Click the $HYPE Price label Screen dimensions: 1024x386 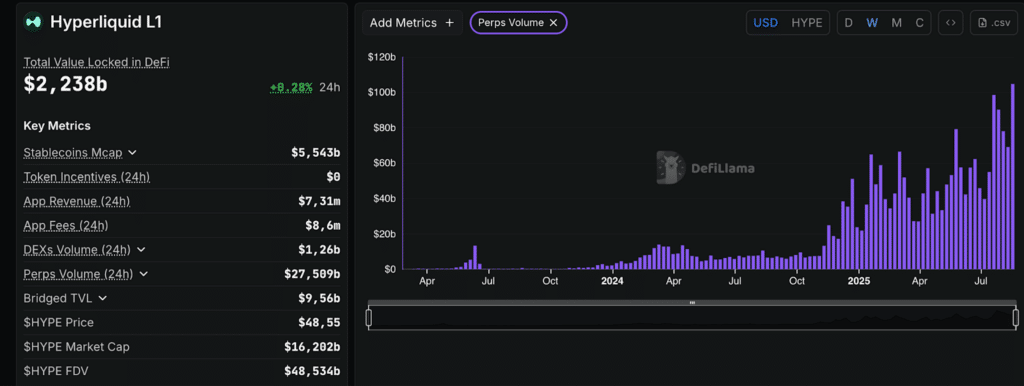pos(58,322)
